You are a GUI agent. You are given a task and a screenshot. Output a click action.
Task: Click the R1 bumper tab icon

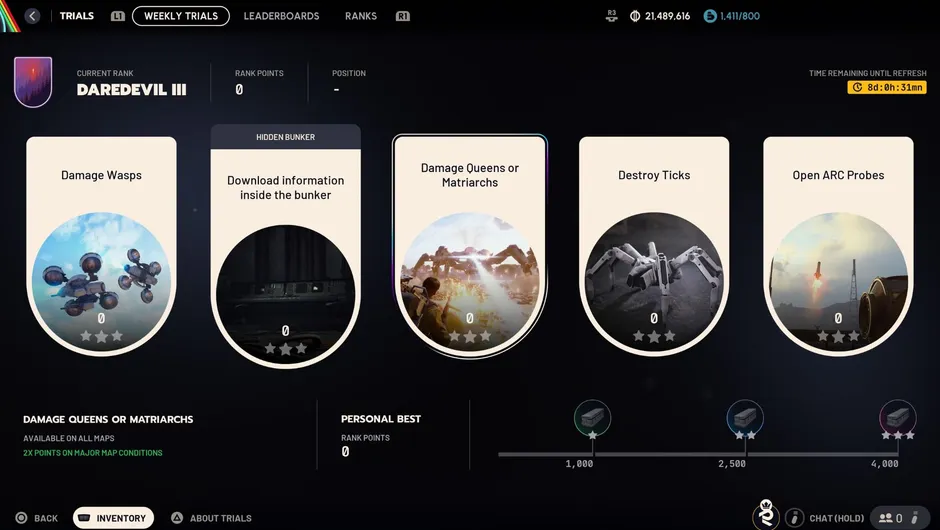[403, 16]
